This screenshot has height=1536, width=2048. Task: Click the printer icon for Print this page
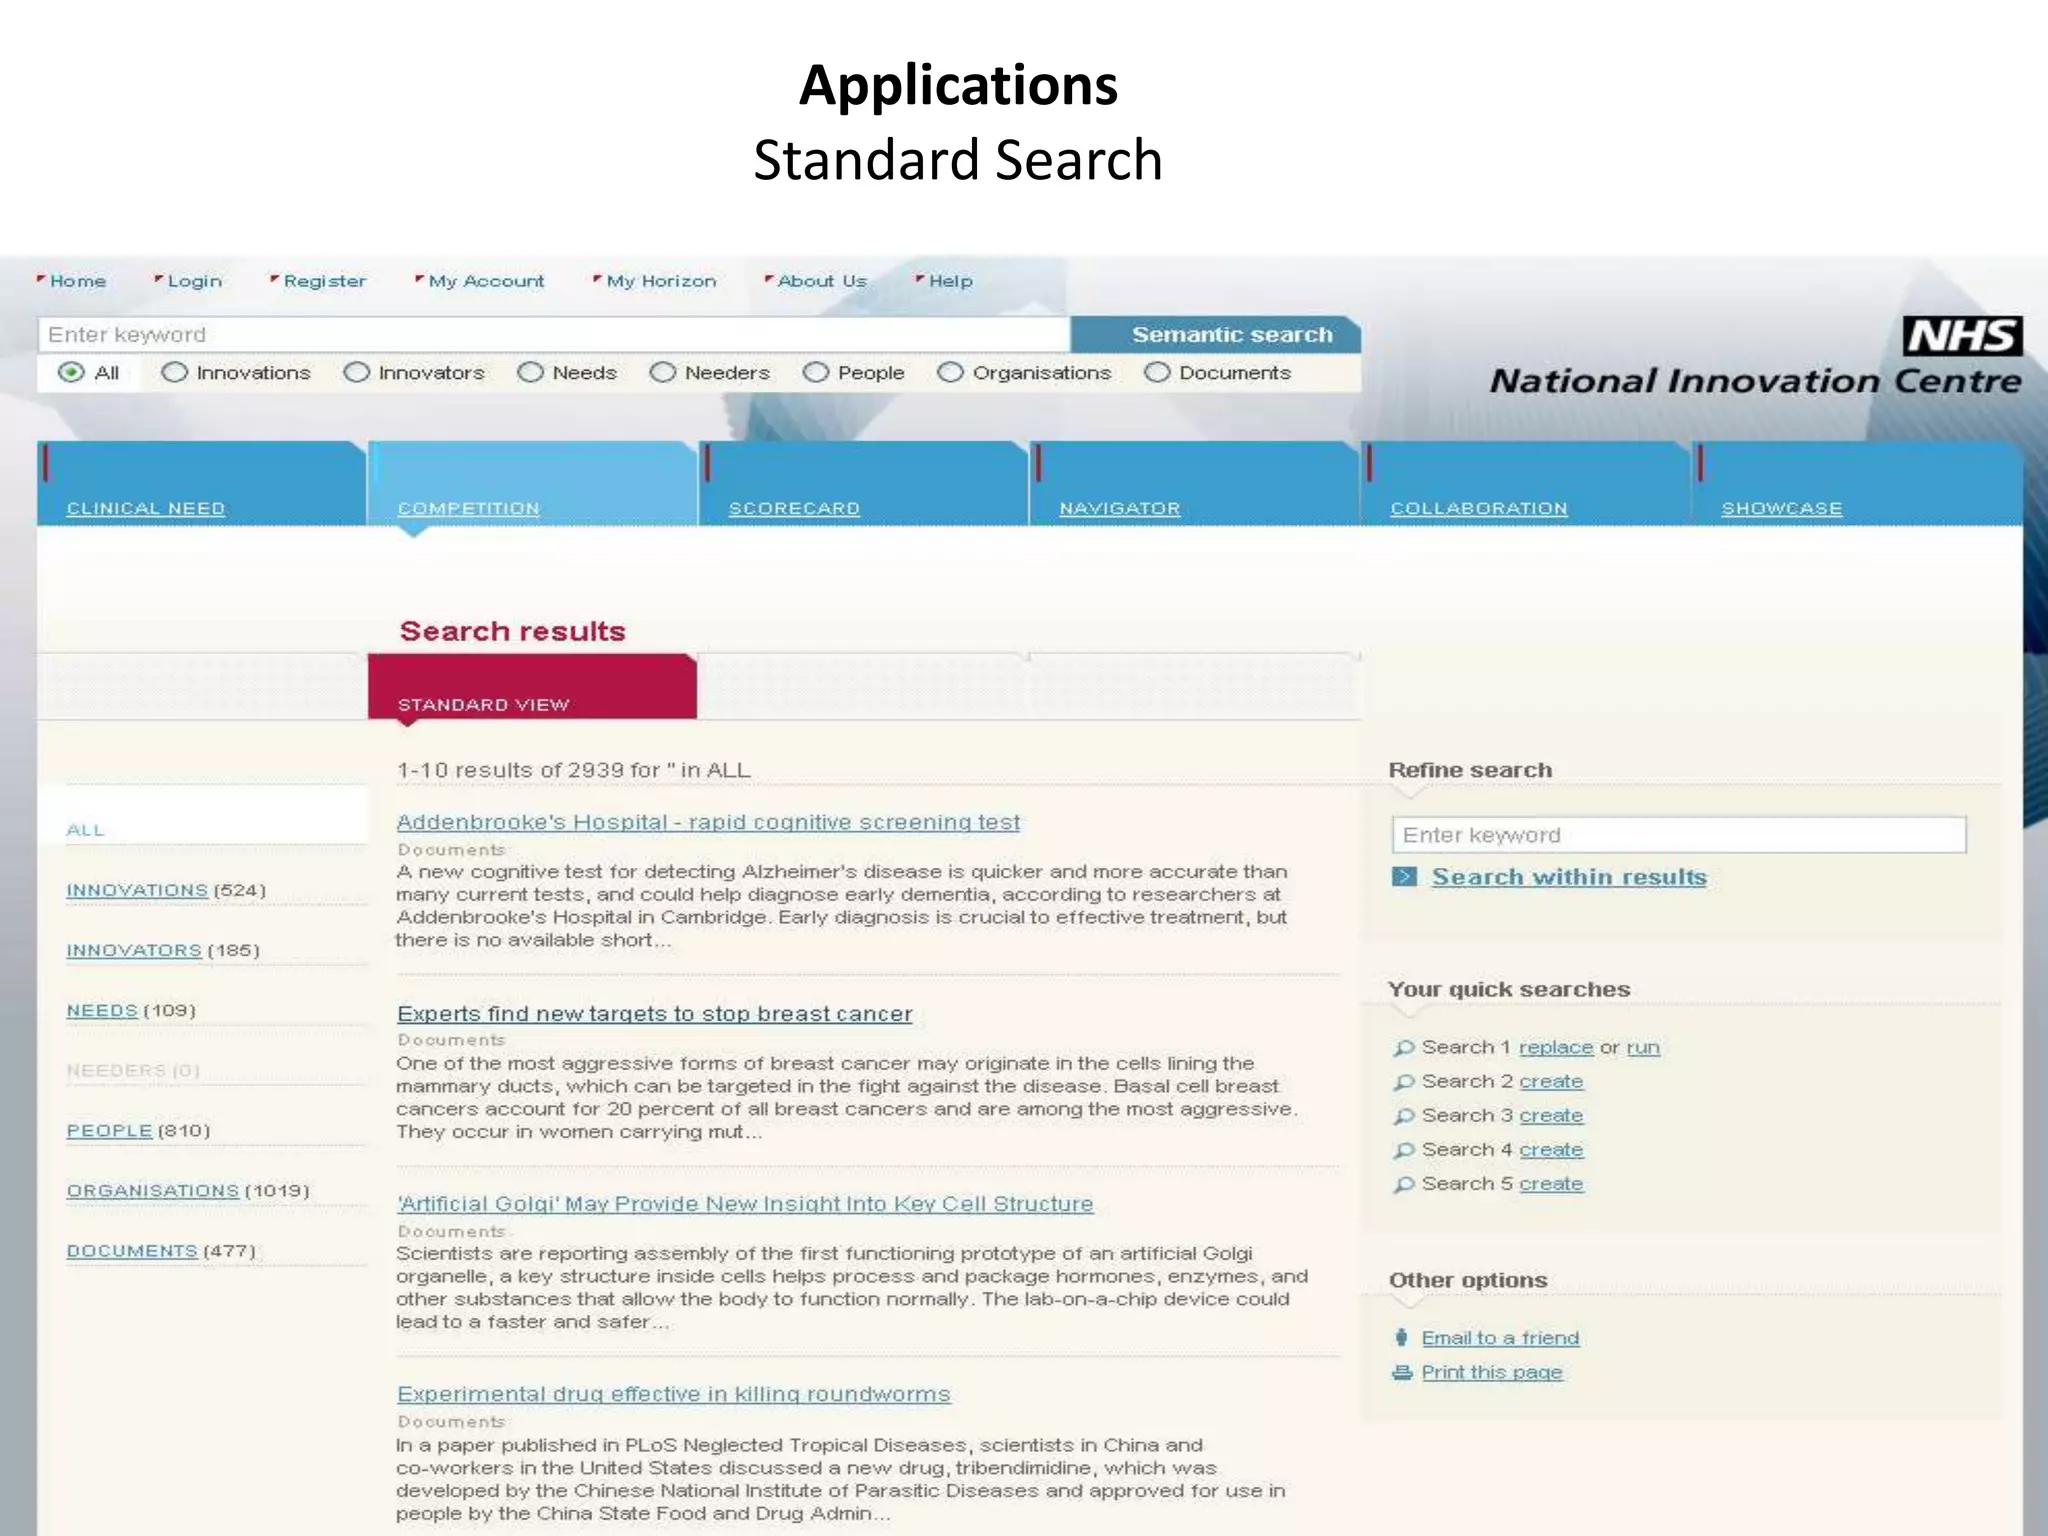click(1402, 1373)
